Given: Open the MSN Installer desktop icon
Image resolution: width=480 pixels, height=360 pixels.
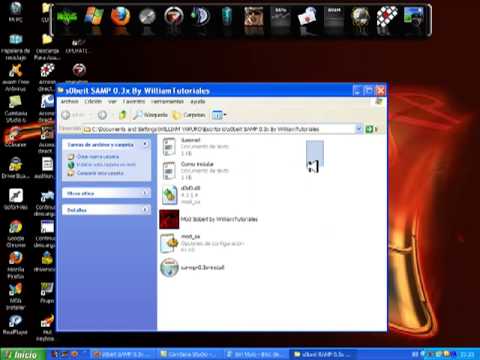Looking at the screenshot, I should 15,296.
